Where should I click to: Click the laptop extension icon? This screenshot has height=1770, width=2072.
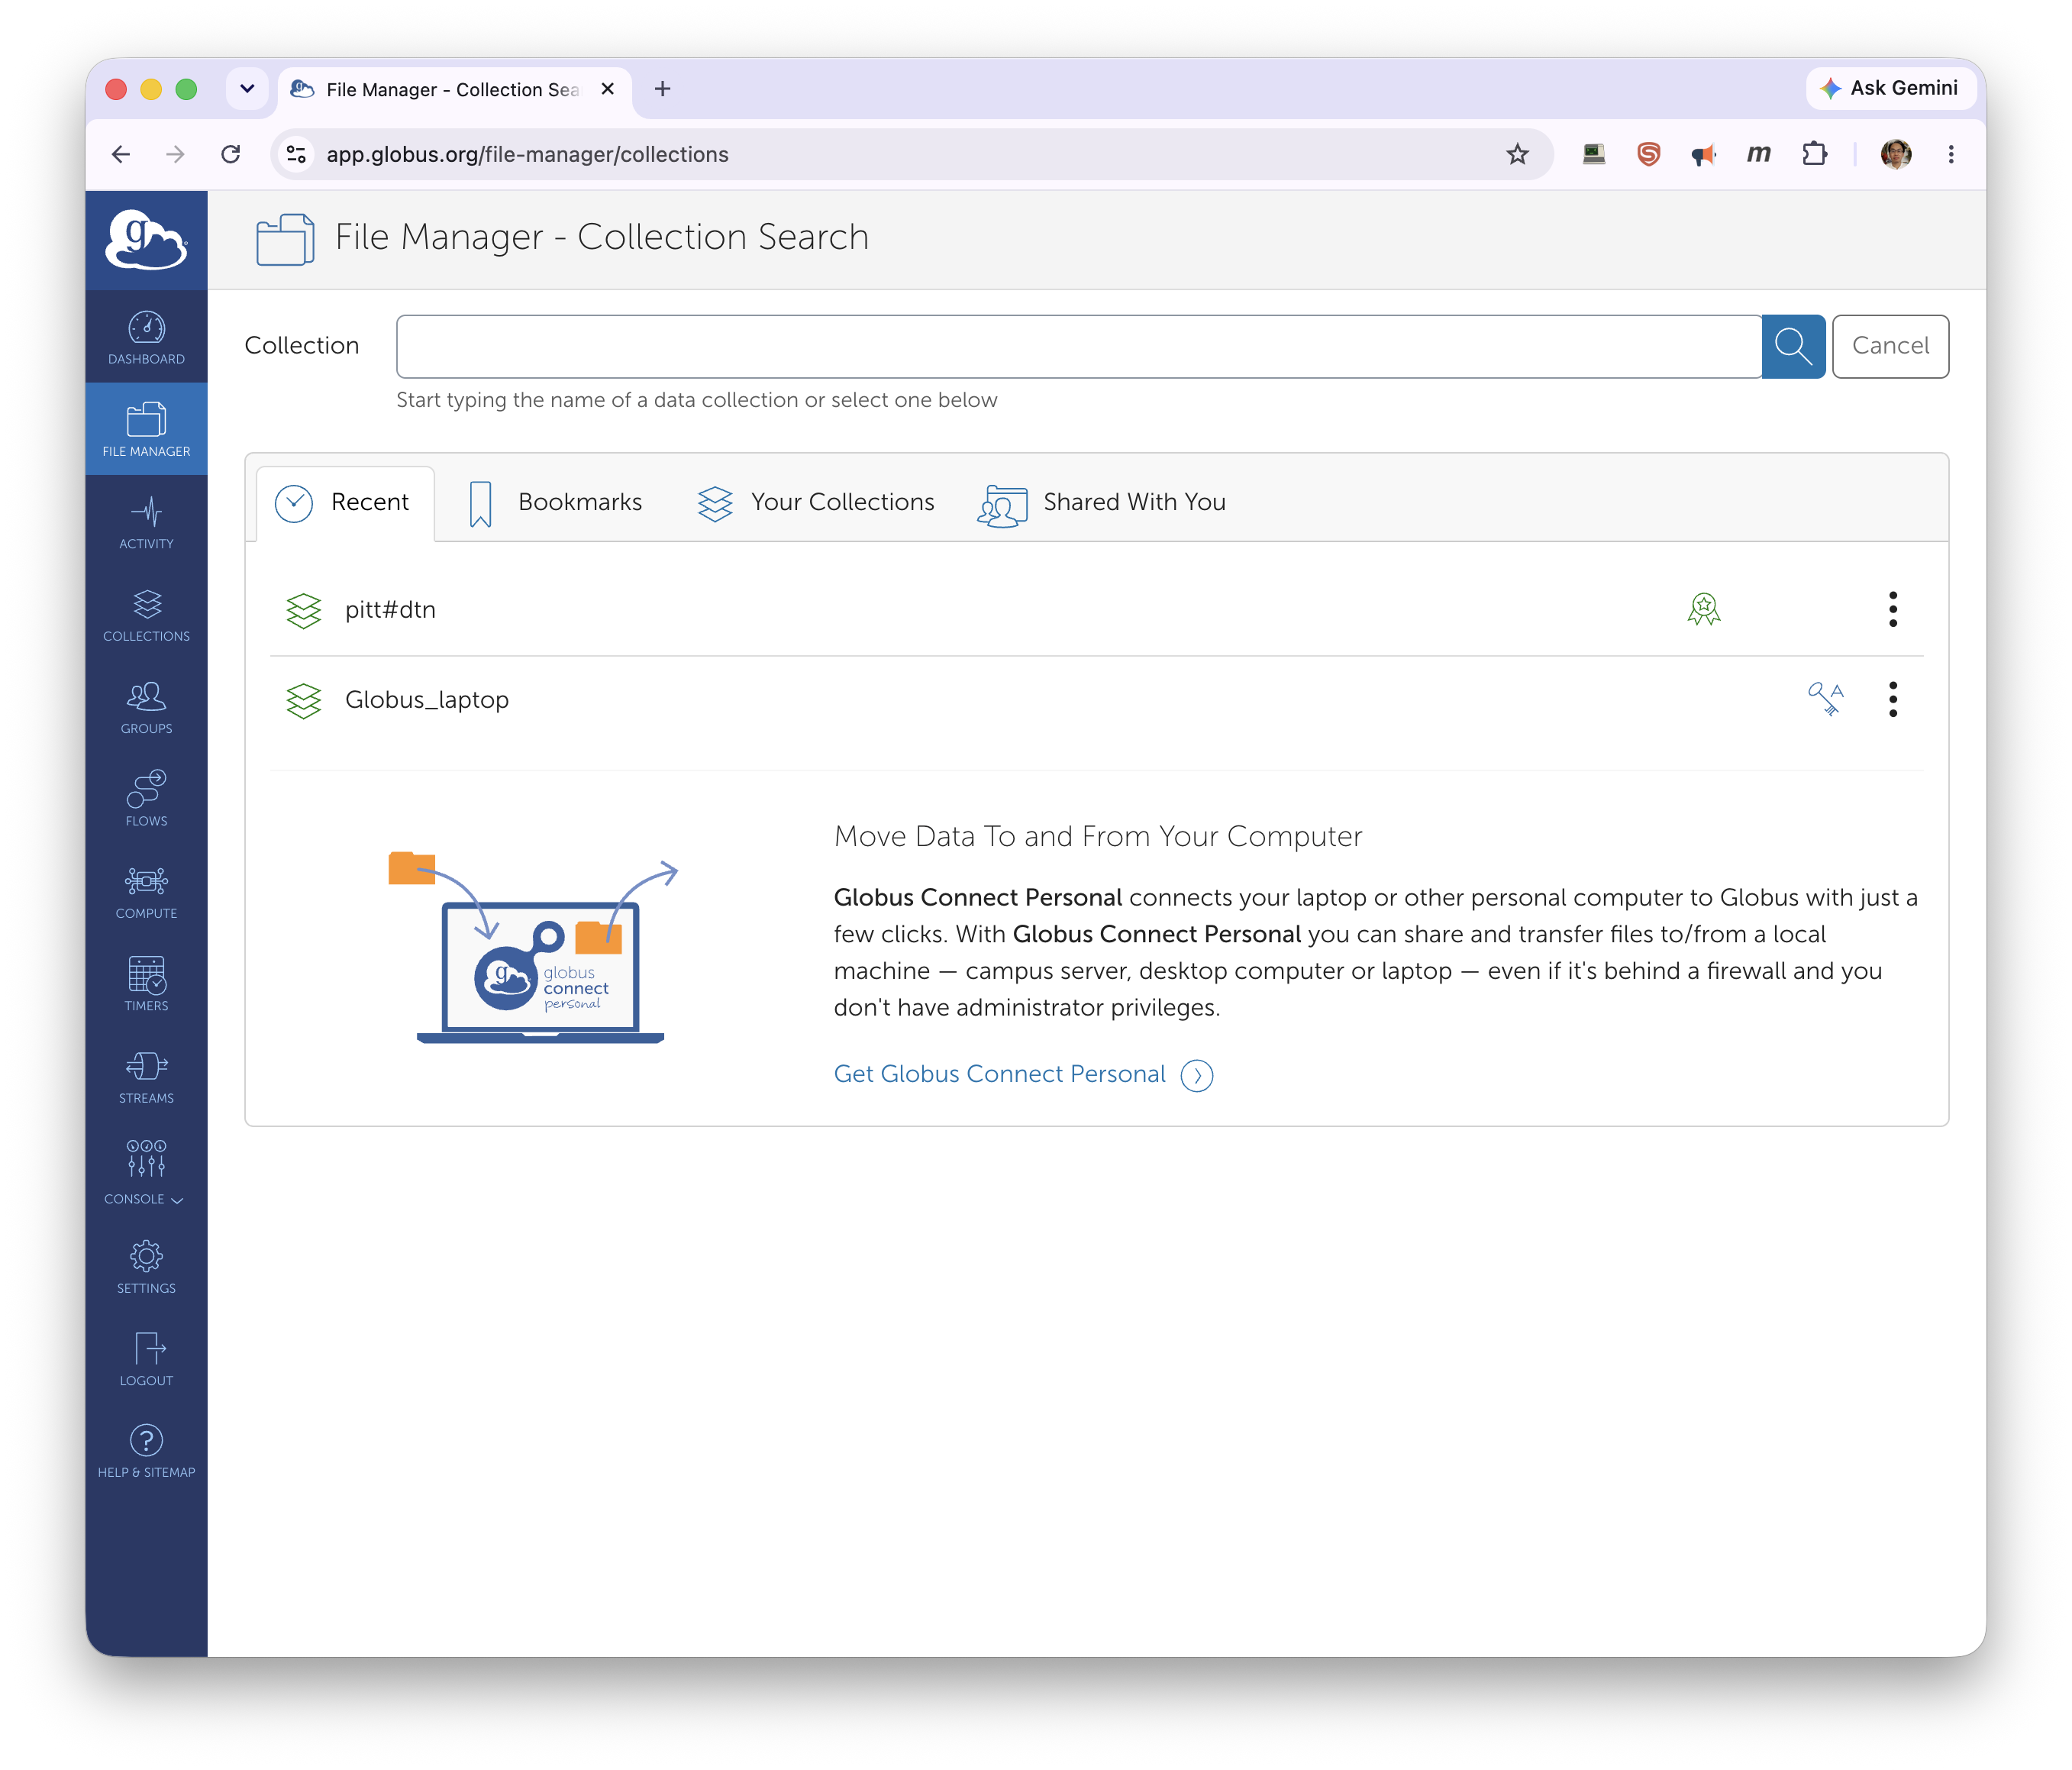[1593, 154]
